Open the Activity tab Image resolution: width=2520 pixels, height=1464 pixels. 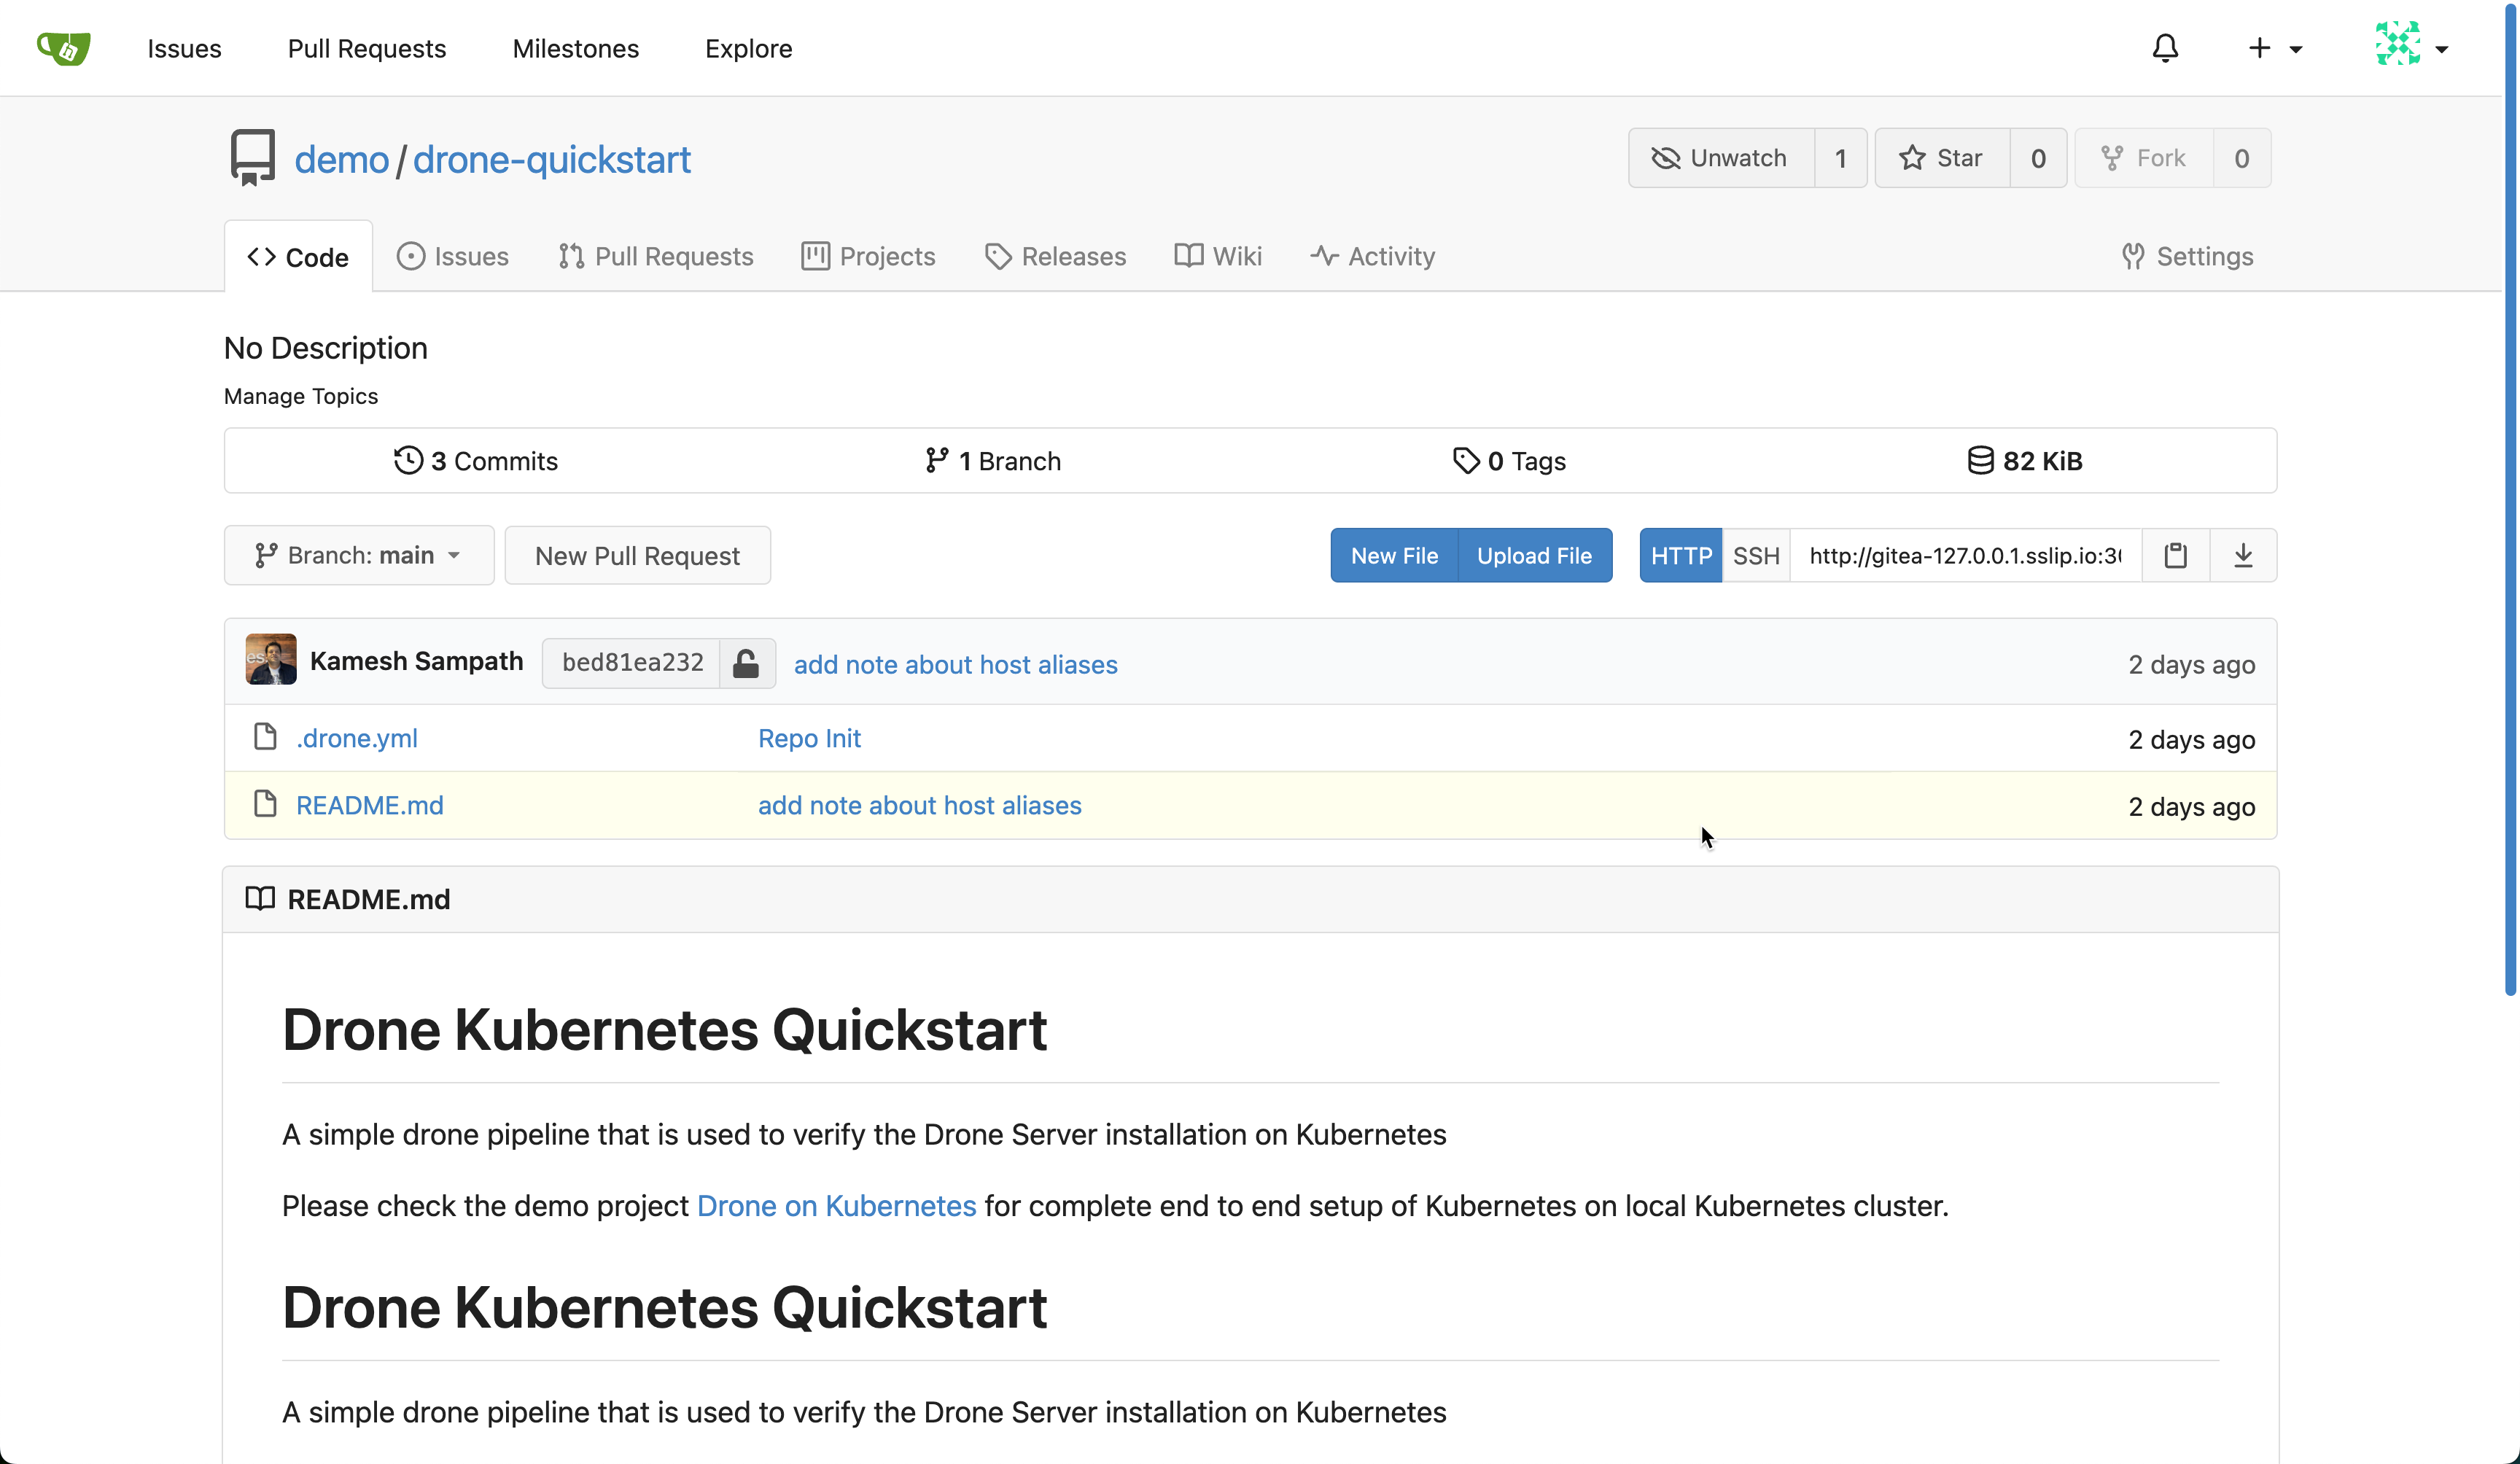tap(1372, 256)
